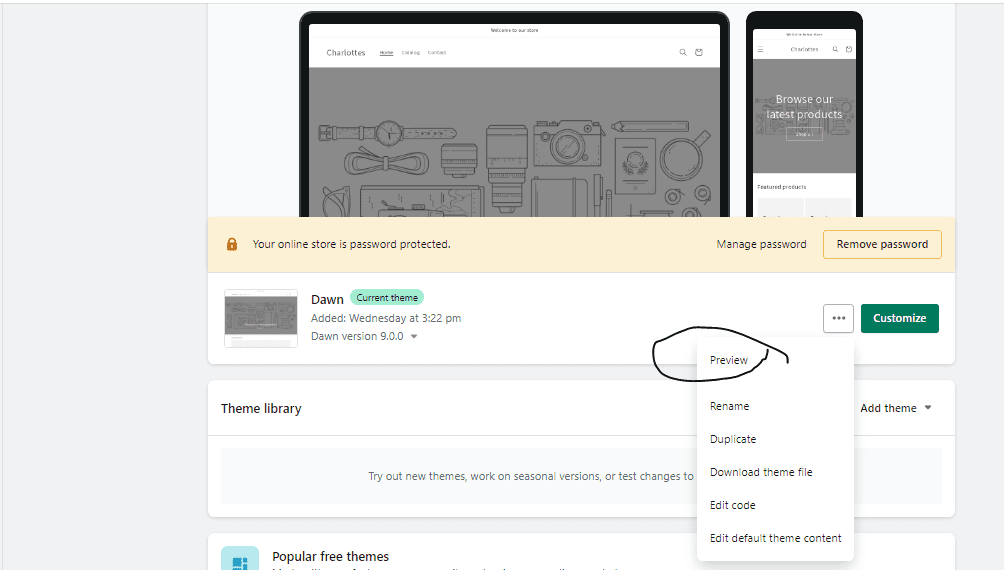Image resolution: width=1004 pixels, height=570 pixels.
Task: Click the desktop theme preview image
Action: (514, 114)
